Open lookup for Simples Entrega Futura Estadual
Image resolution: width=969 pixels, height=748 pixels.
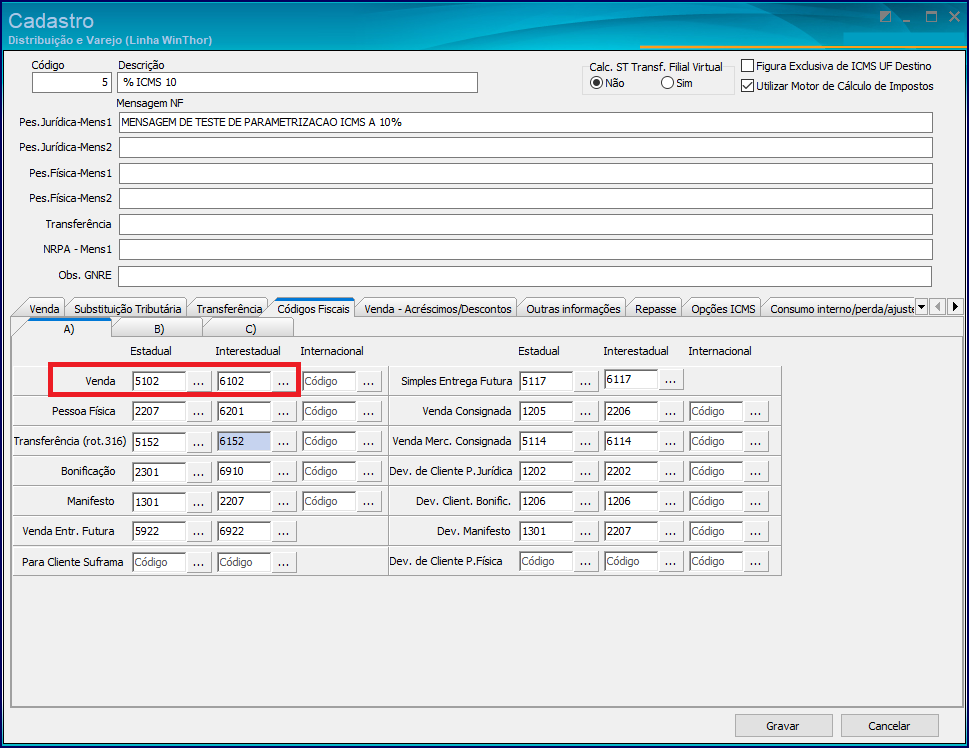pyautogui.click(x=586, y=381)
